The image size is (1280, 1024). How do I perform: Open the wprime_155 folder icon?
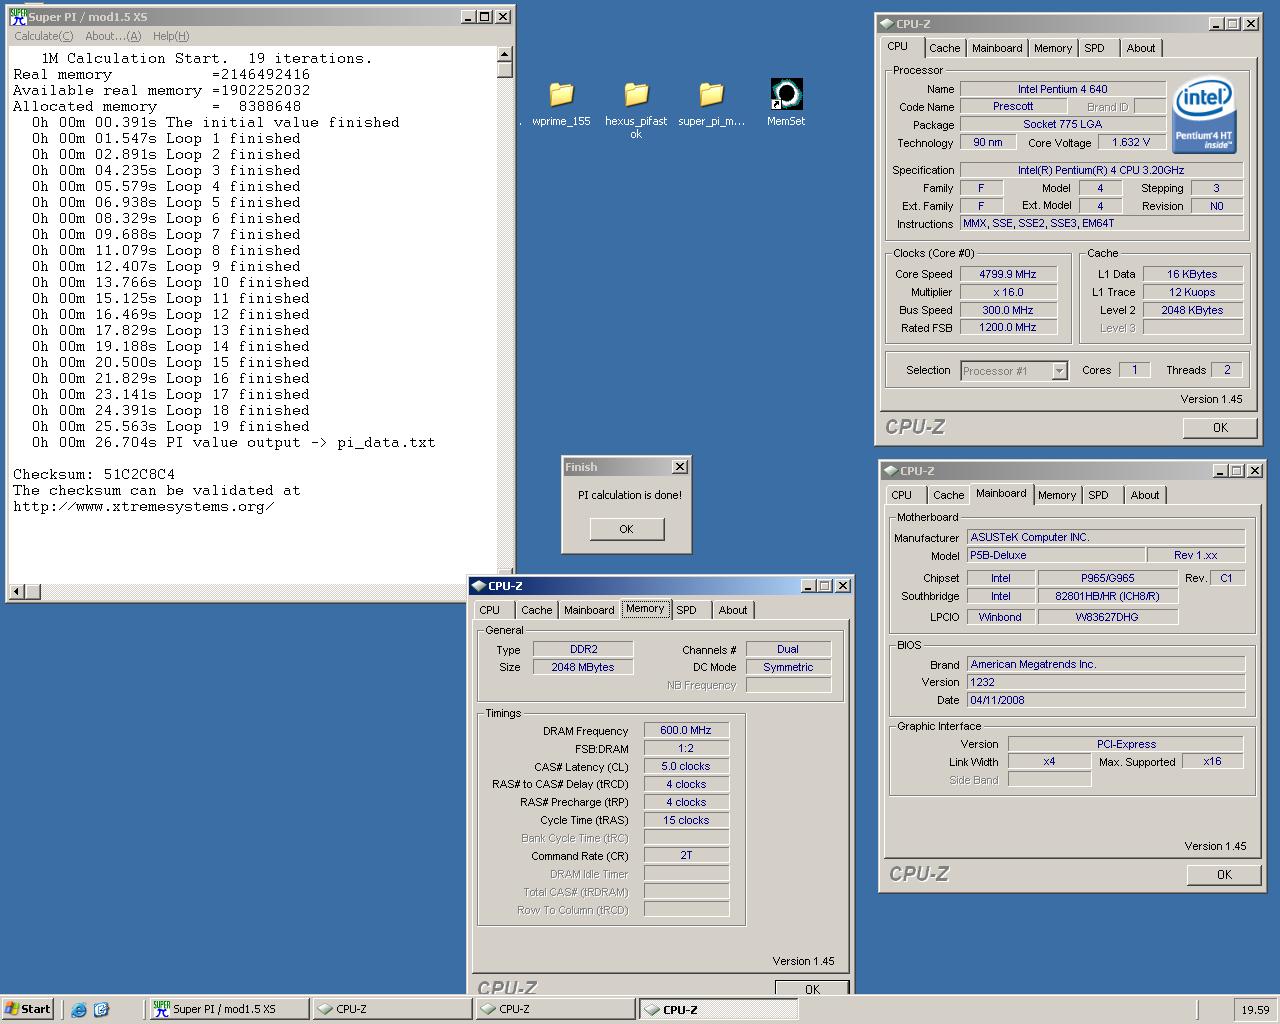(x=561, y=95)
